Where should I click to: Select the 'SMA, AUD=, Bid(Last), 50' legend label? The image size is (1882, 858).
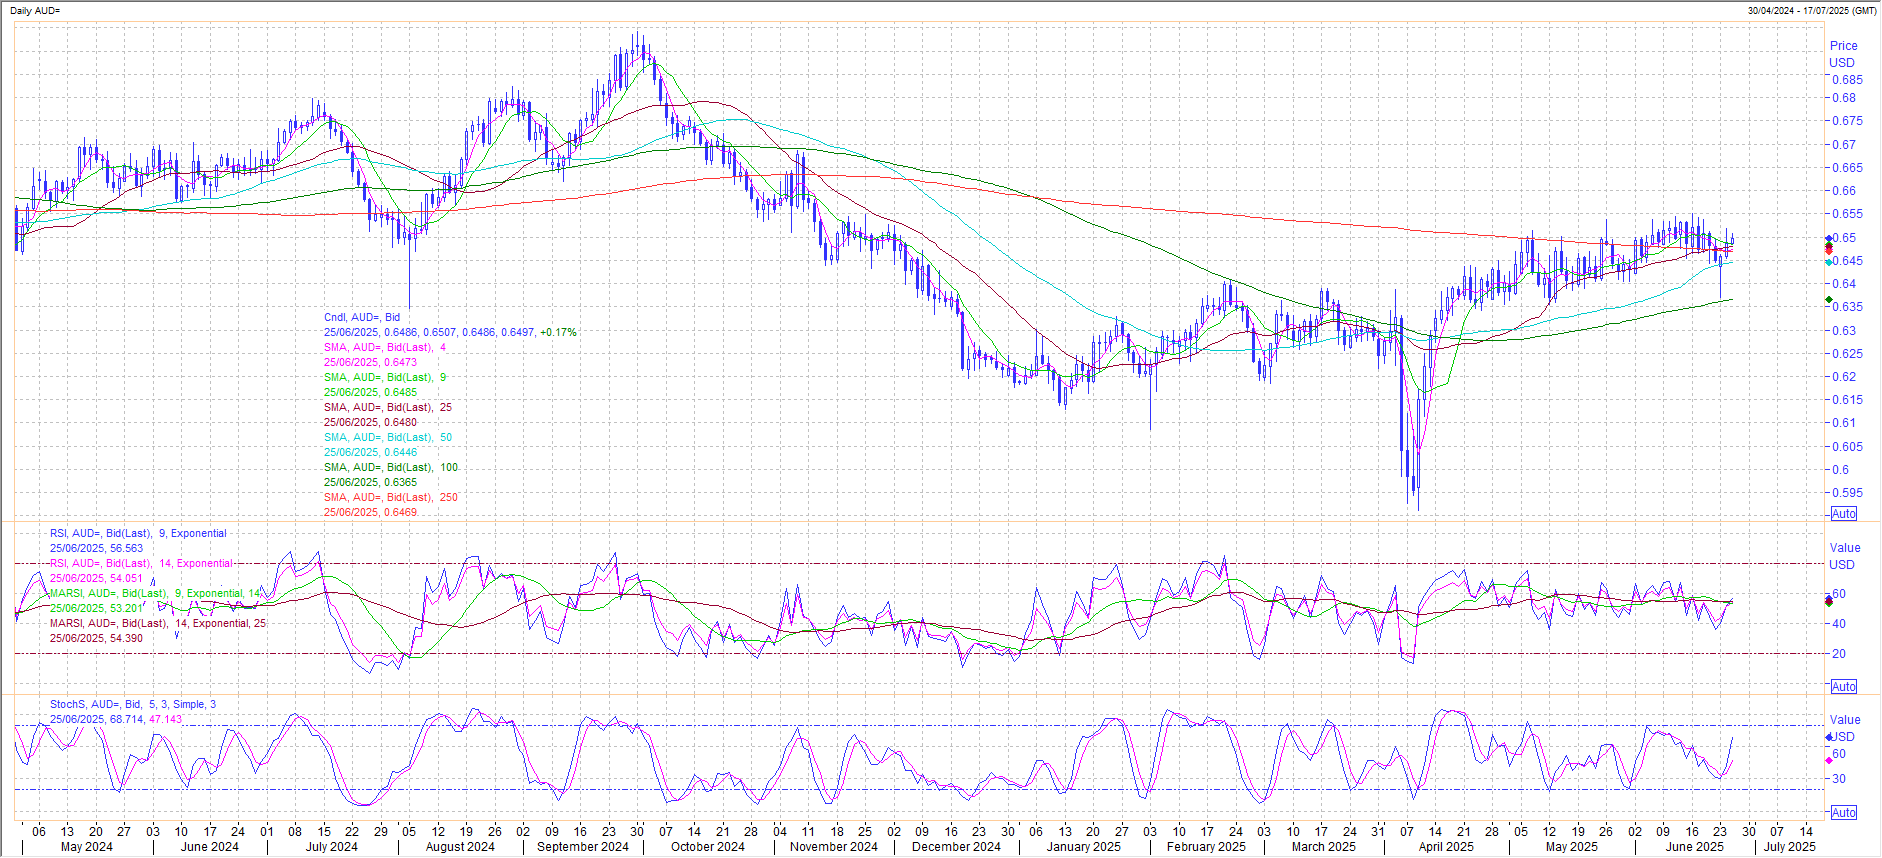[388, 438]
